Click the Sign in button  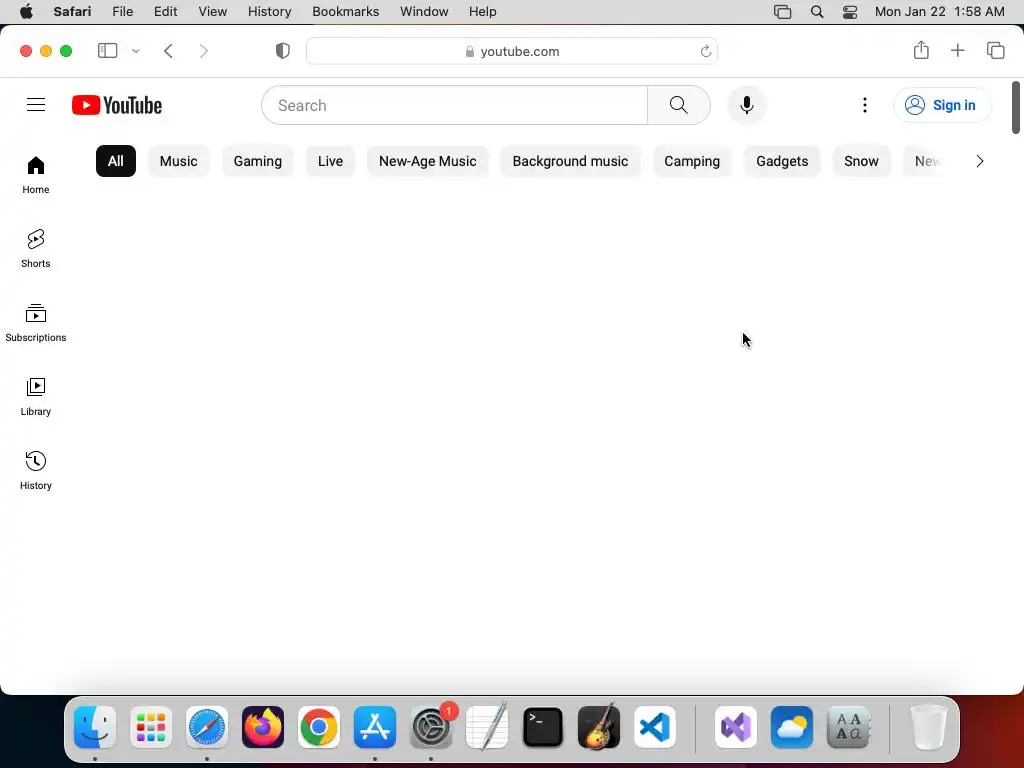pos(942,105)
